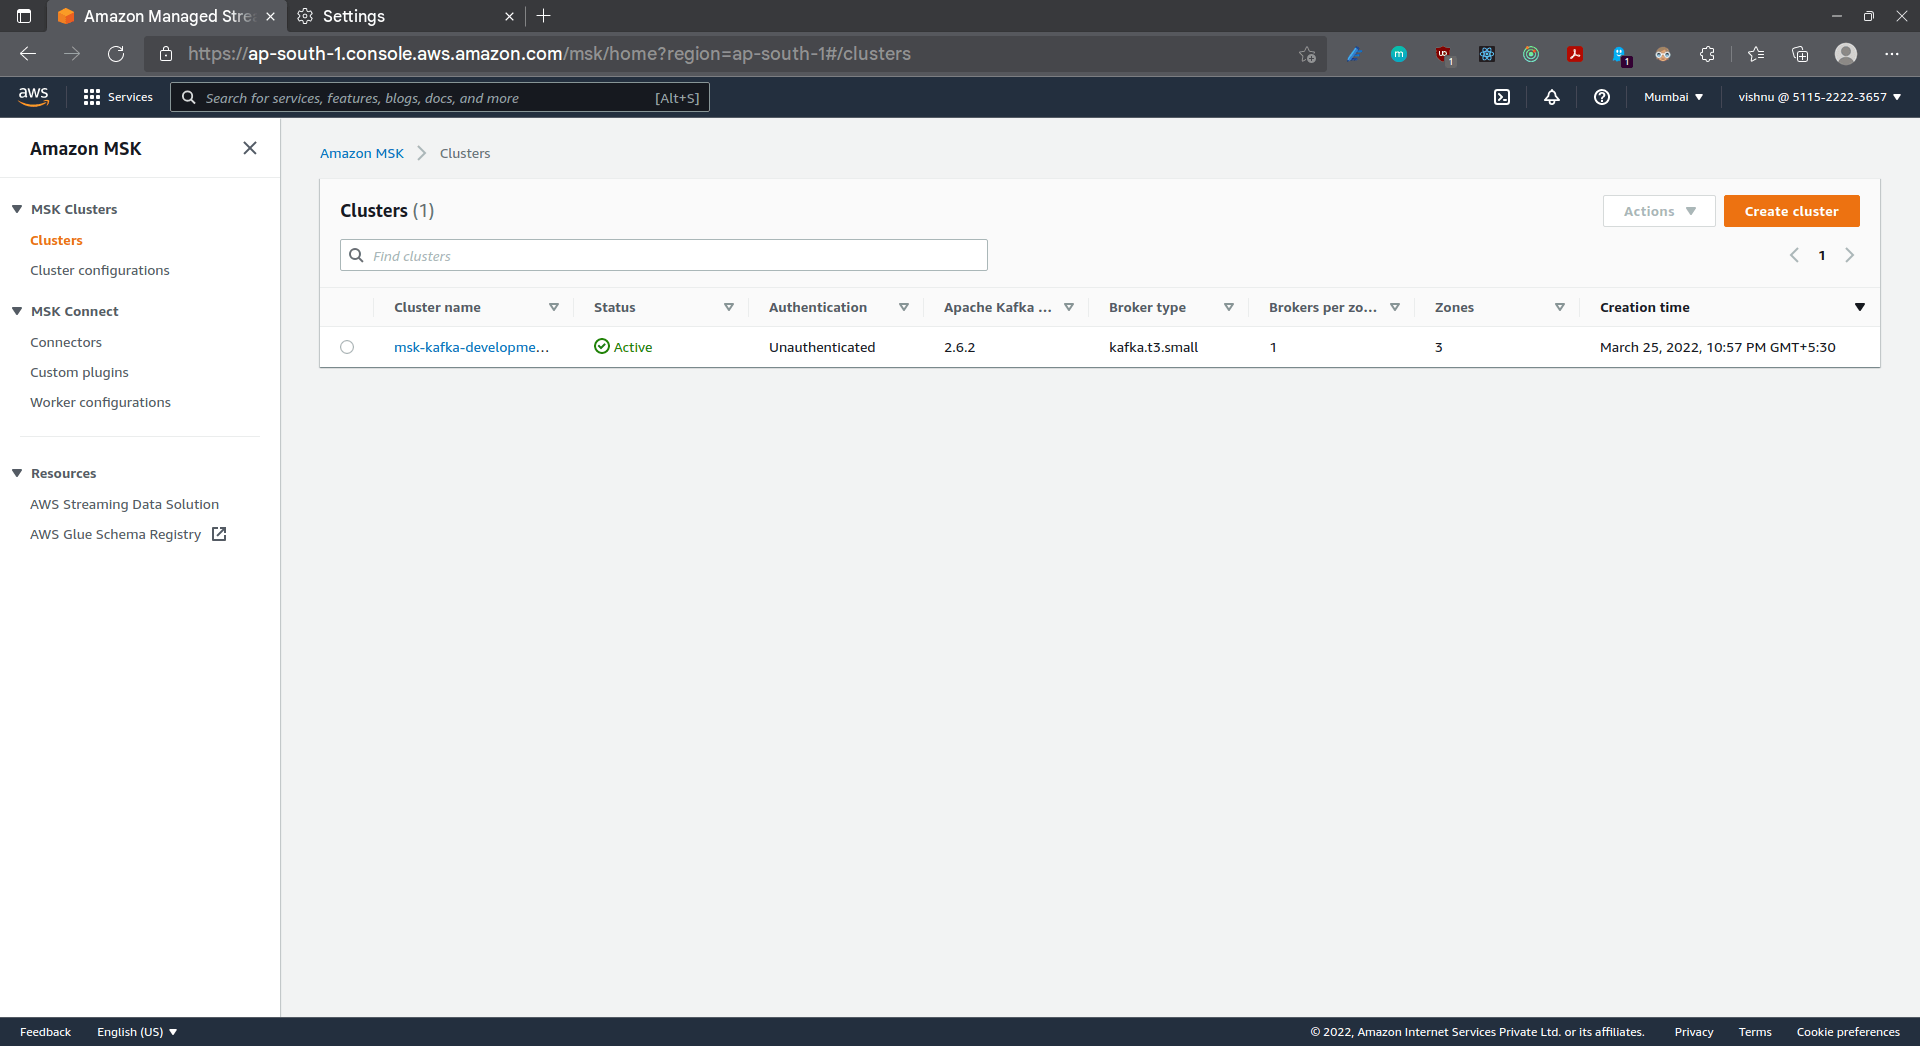Open the Terms link
The image size is (1920, 1046).
point(1754,1032)
